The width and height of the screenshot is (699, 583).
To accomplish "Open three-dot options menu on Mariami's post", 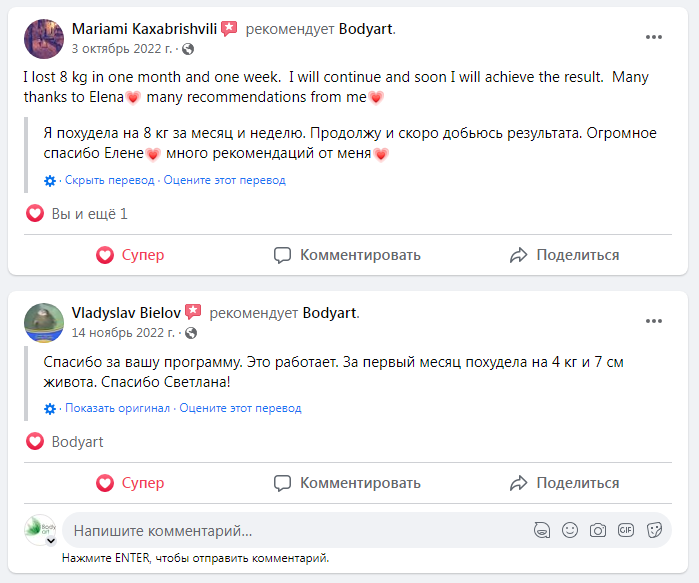I will [654, 37].
